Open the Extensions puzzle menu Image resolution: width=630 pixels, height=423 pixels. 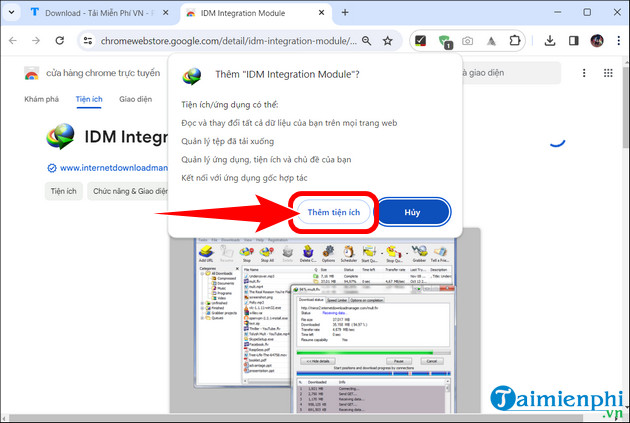coord(515,41)
